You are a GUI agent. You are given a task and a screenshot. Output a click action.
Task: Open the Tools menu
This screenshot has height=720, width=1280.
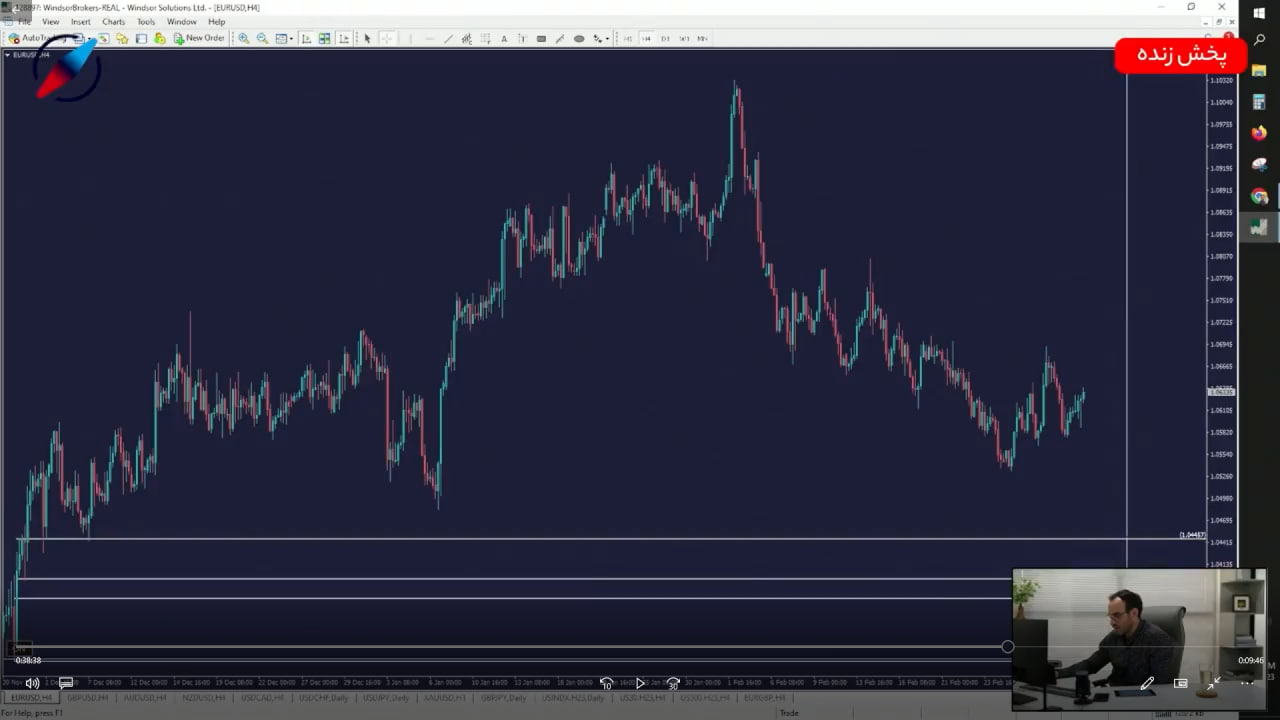click(x=146, y=22)
